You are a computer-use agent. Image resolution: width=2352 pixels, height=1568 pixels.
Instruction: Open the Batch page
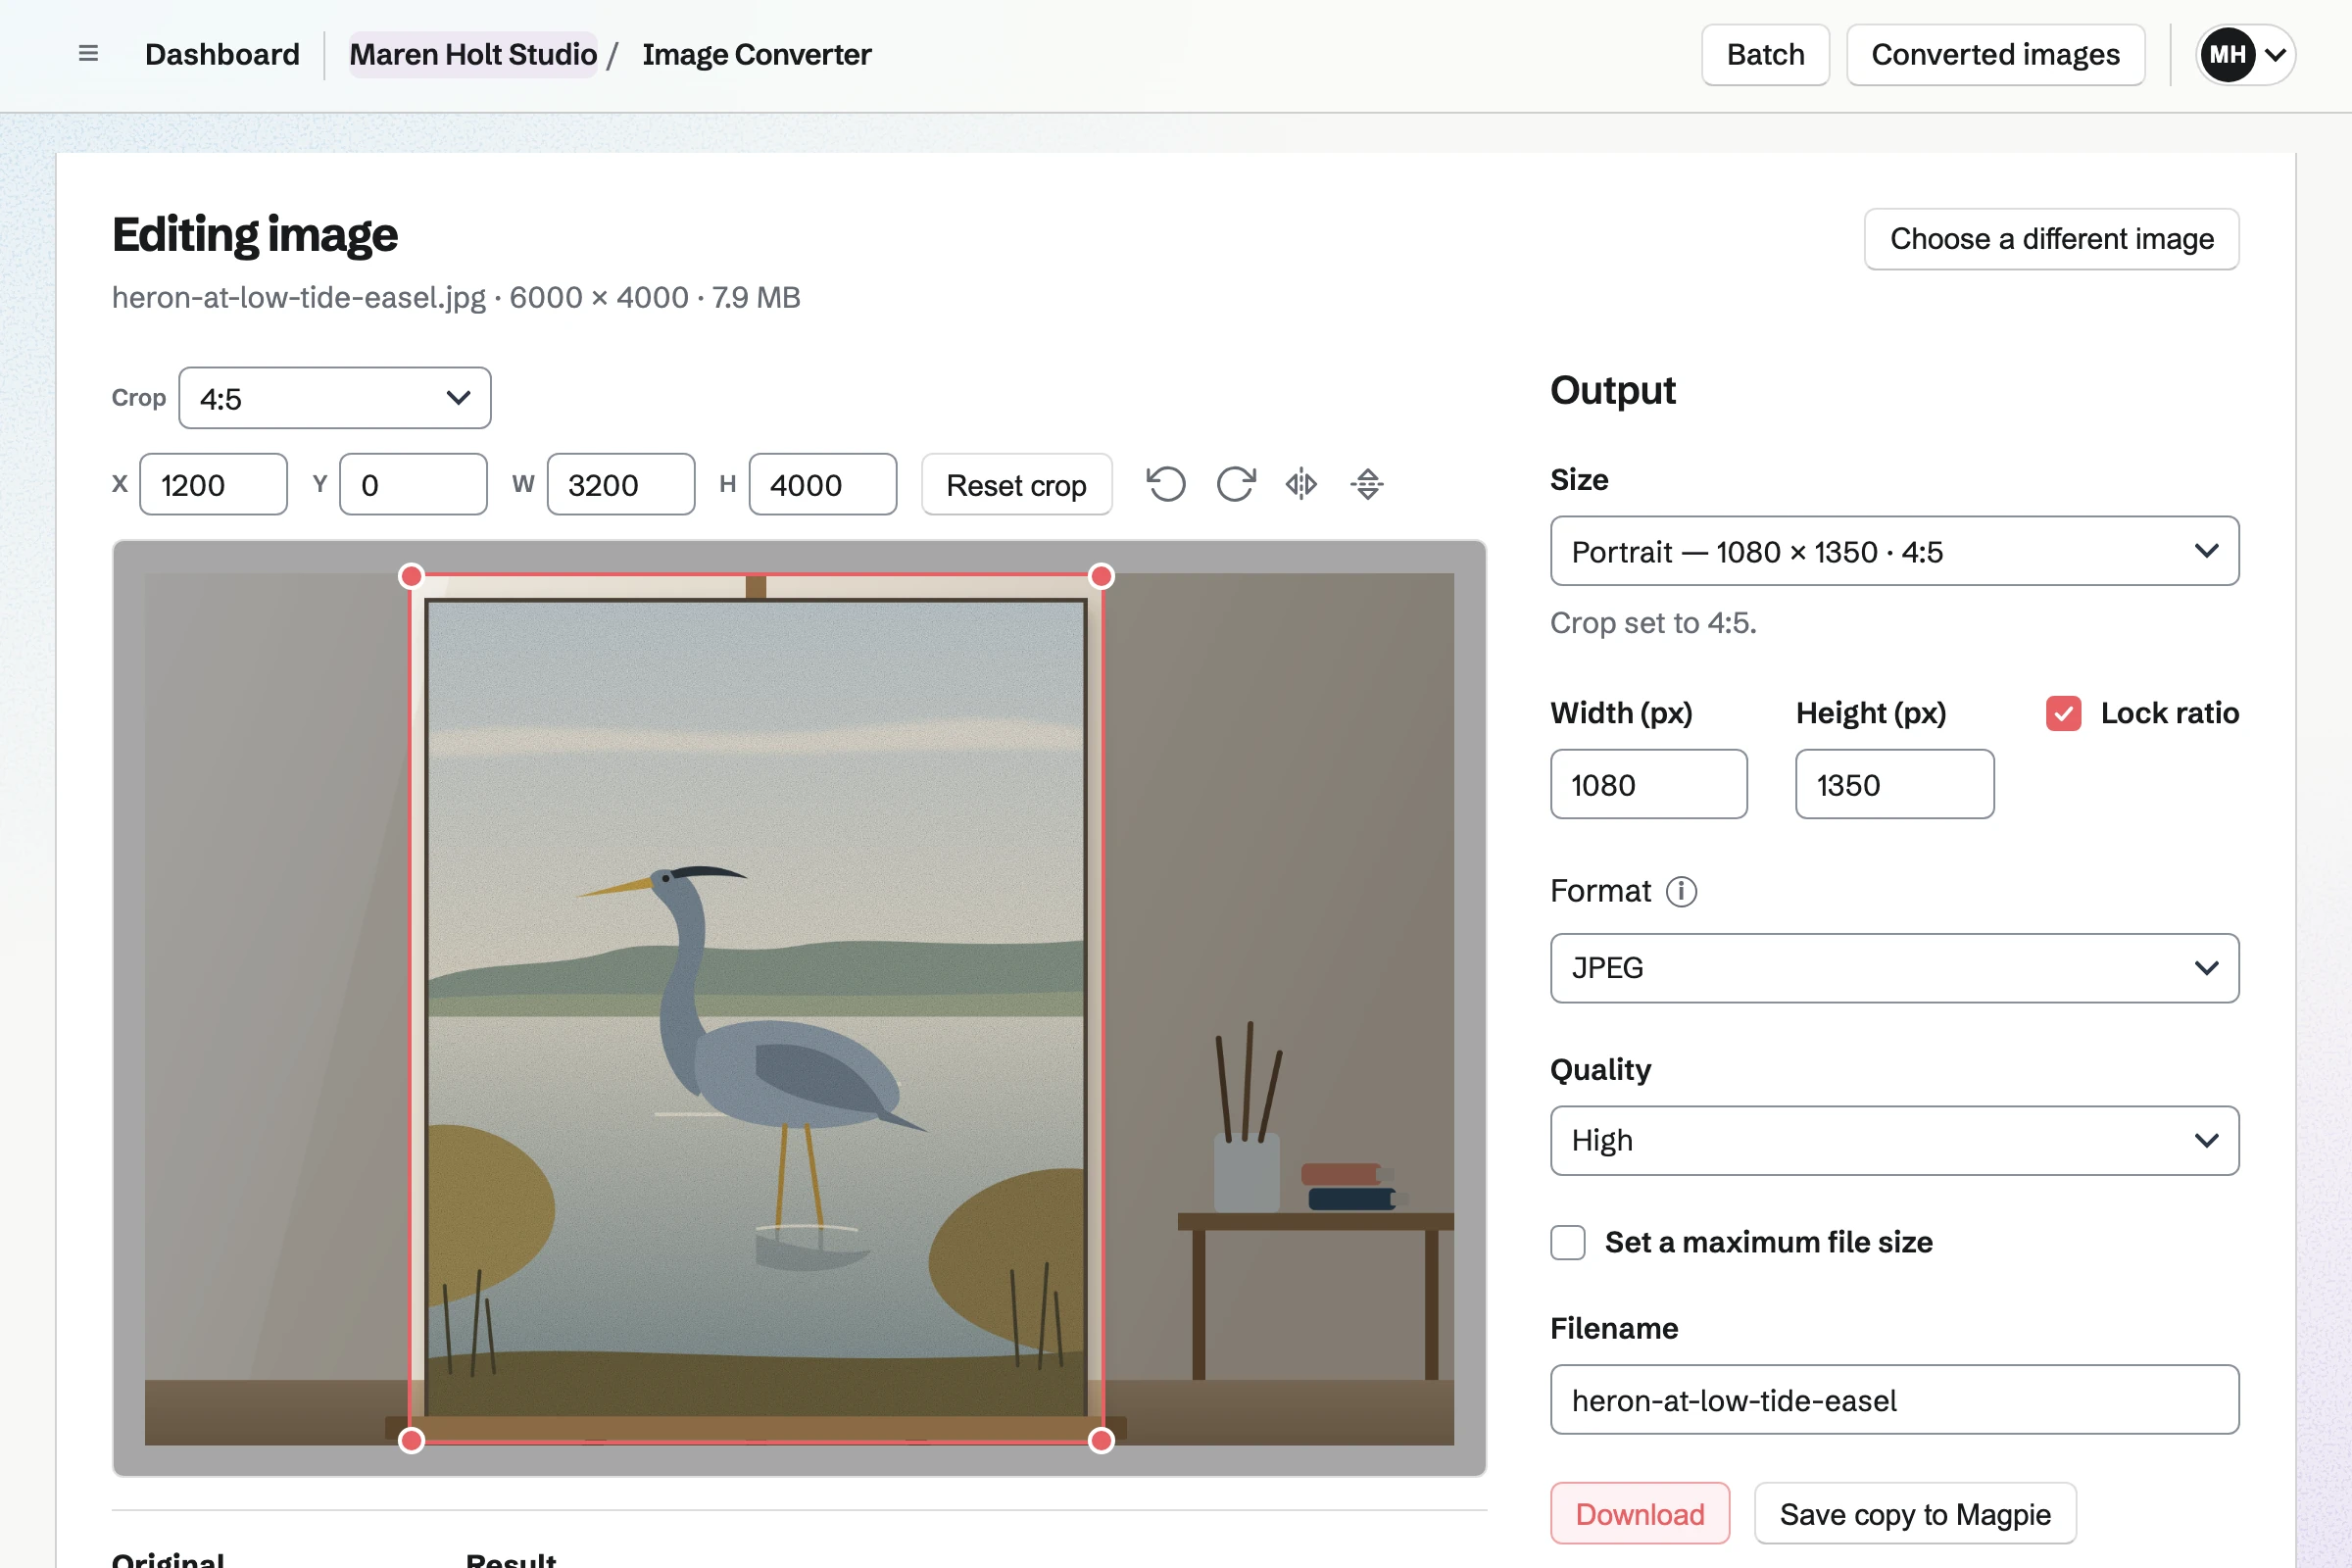point(1765,55)
